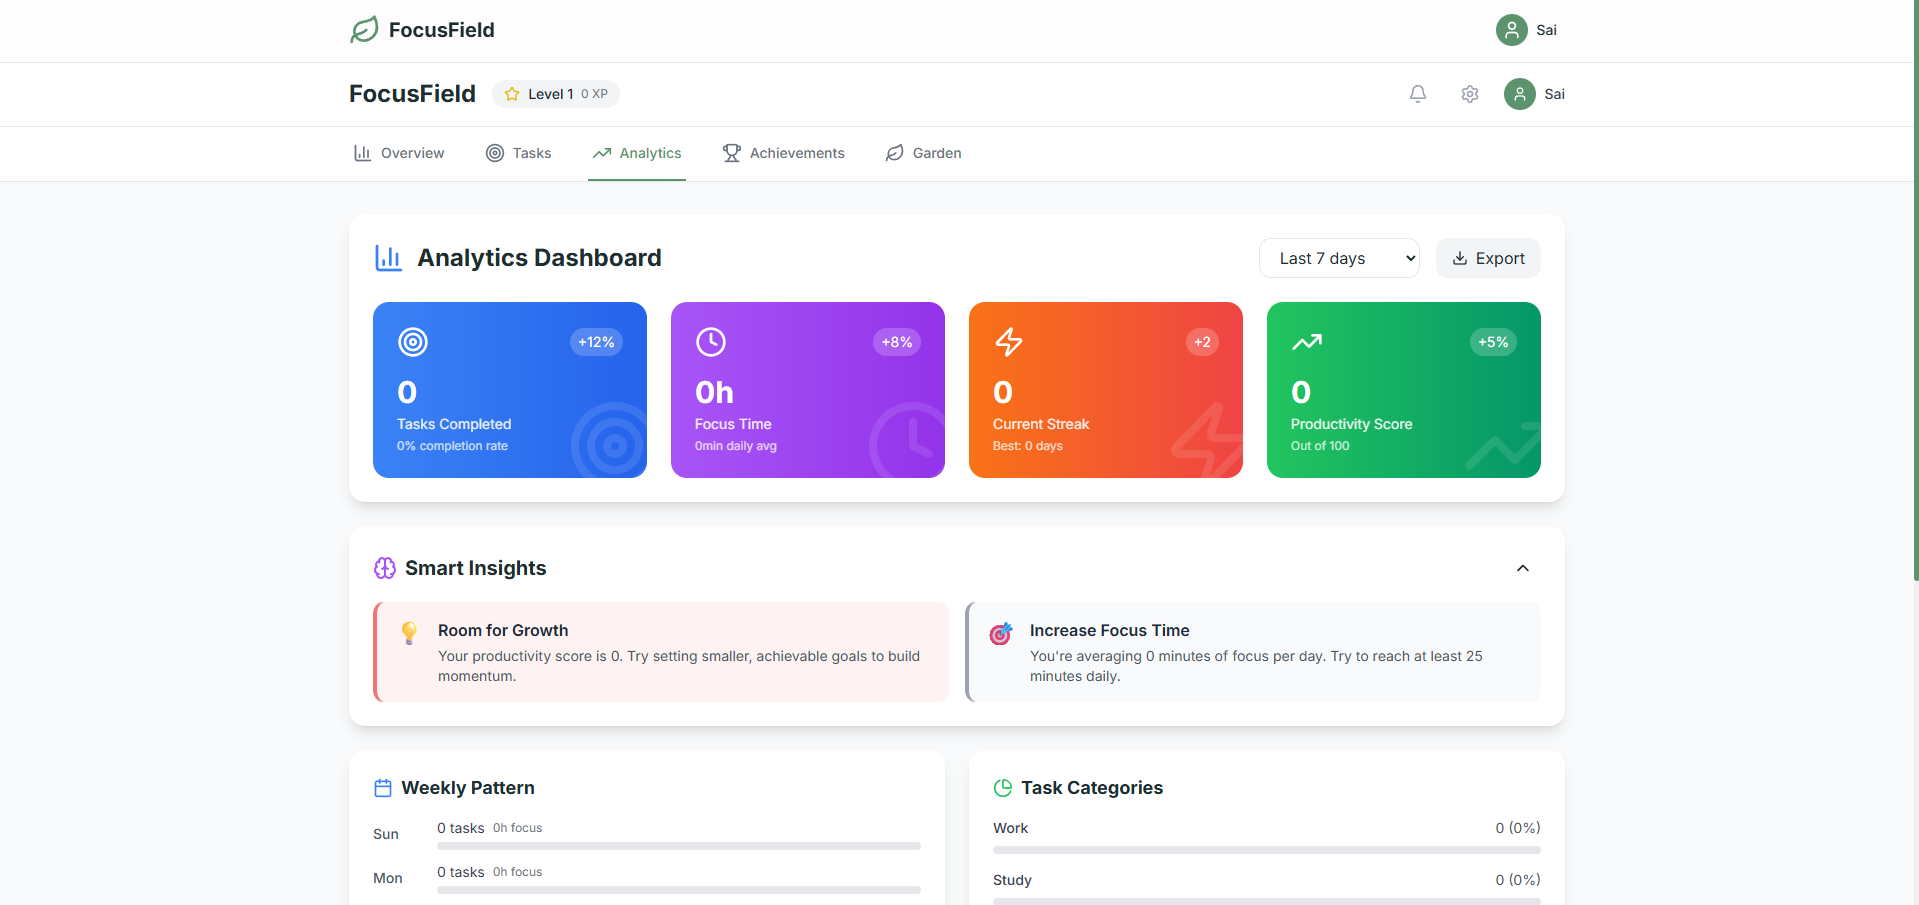1919x905 pixels.
Task: Click the Sai username beside settings gear
Action: (1555, 94)
